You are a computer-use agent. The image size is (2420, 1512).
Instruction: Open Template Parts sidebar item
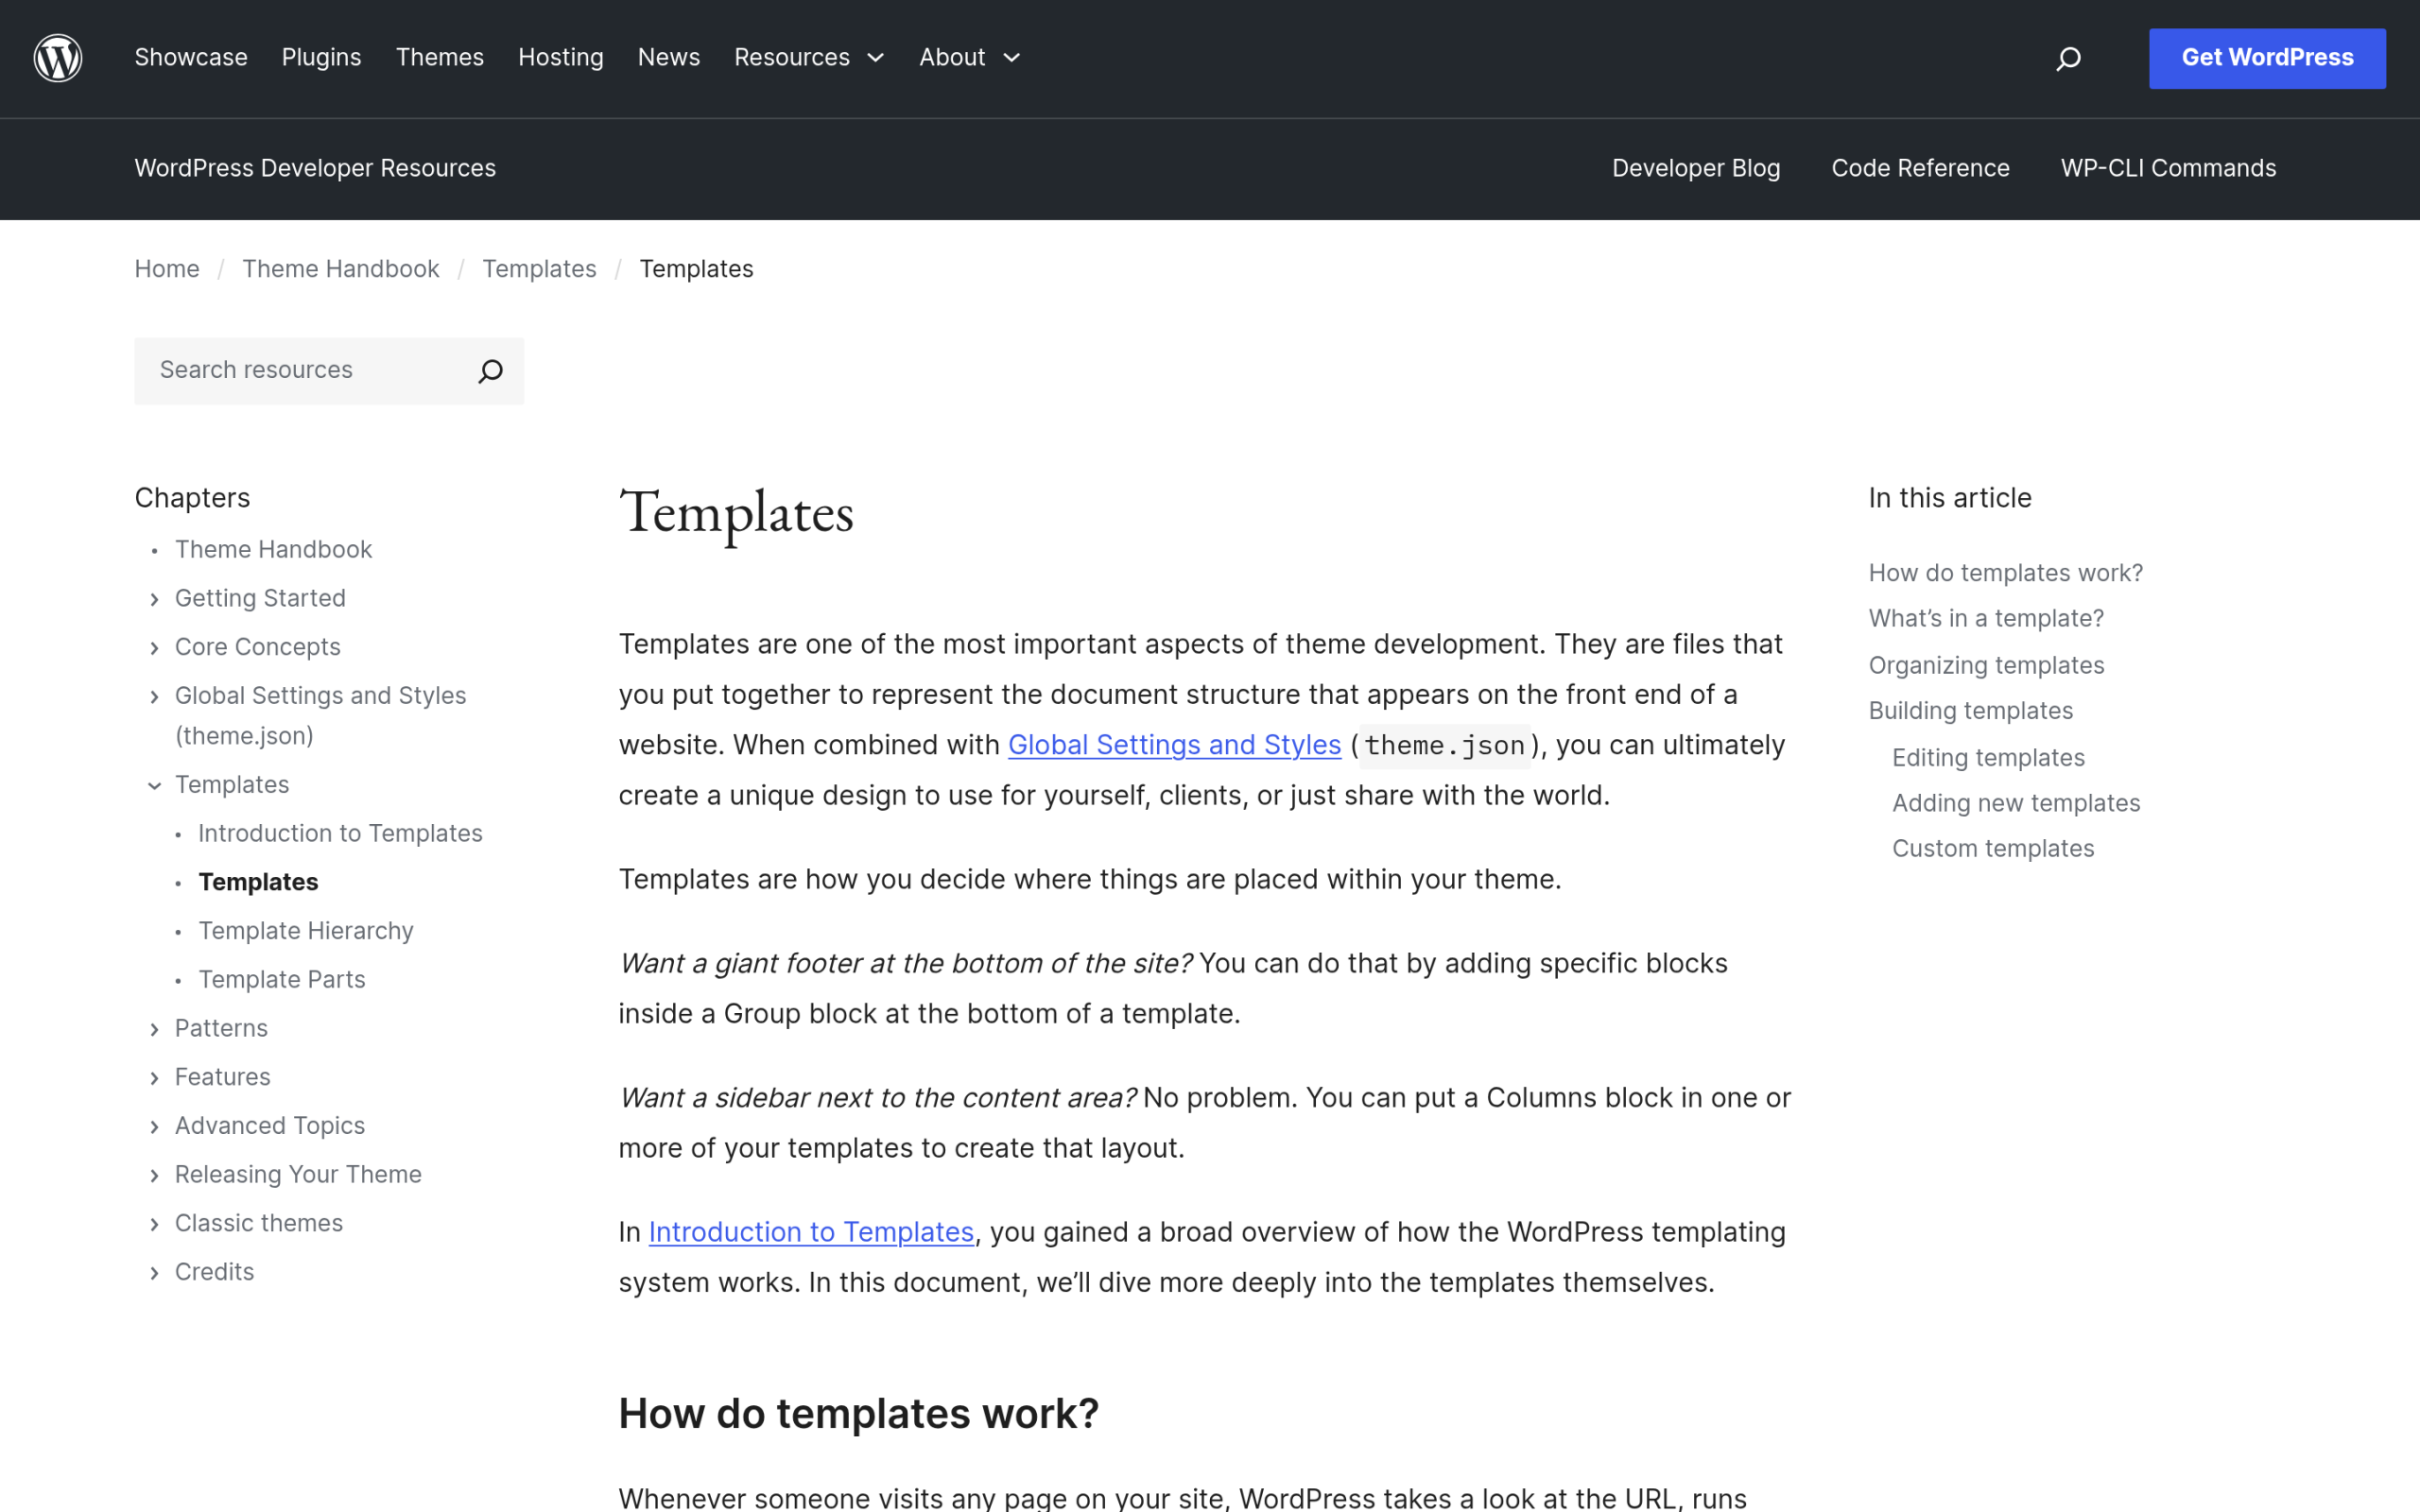click(x=282, y=980)
